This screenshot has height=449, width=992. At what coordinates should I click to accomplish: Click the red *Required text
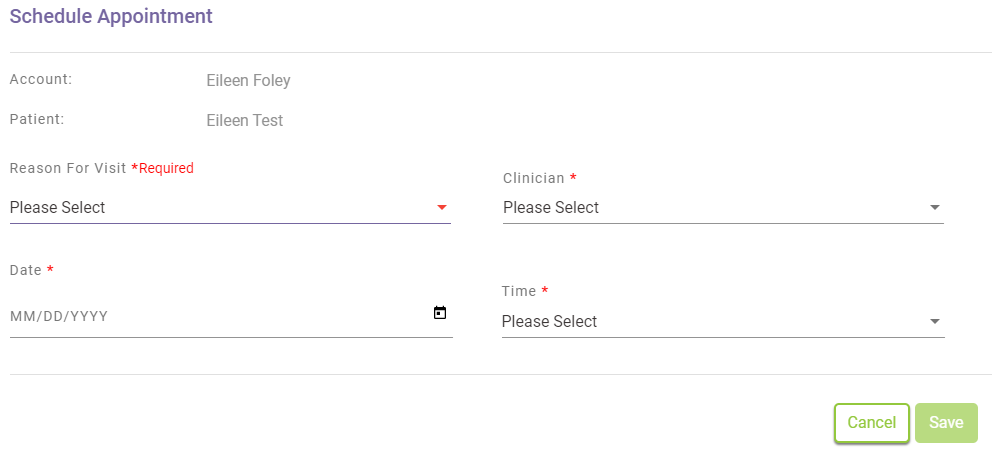tap(163, 168)
